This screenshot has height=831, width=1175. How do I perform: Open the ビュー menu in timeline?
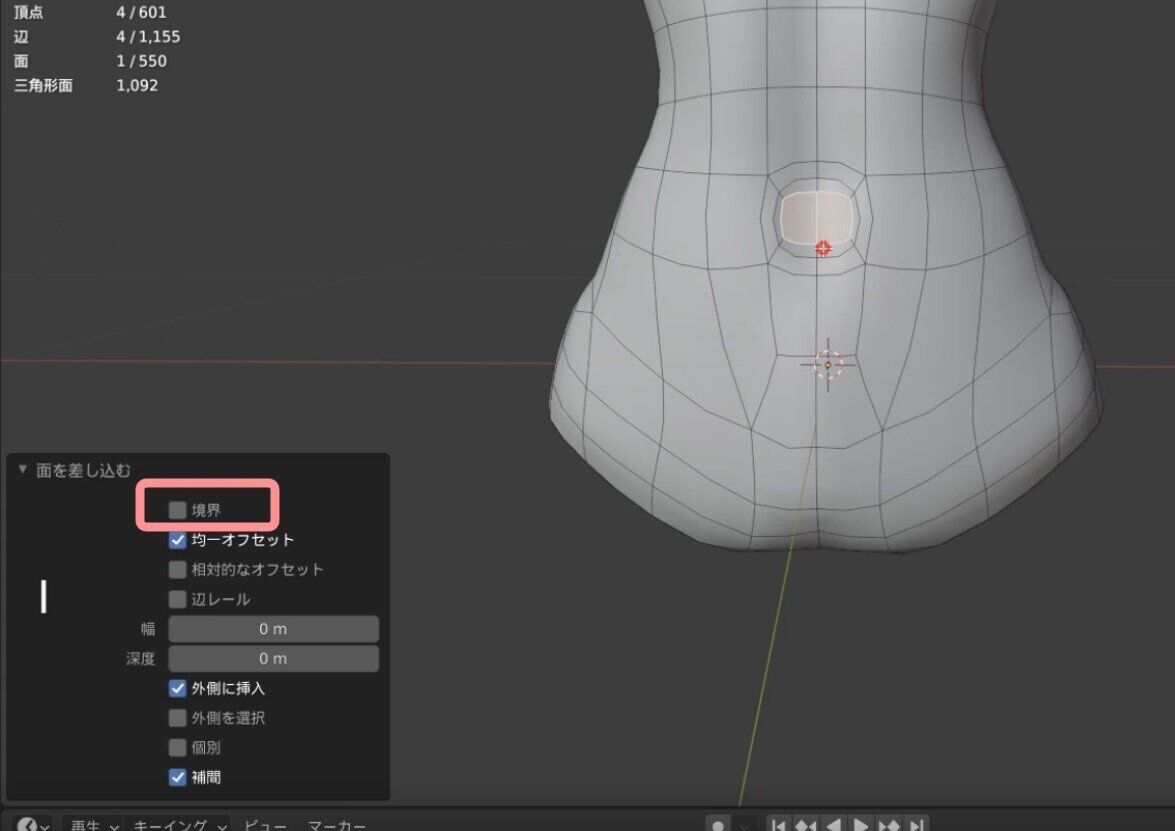tap(265, 825)
